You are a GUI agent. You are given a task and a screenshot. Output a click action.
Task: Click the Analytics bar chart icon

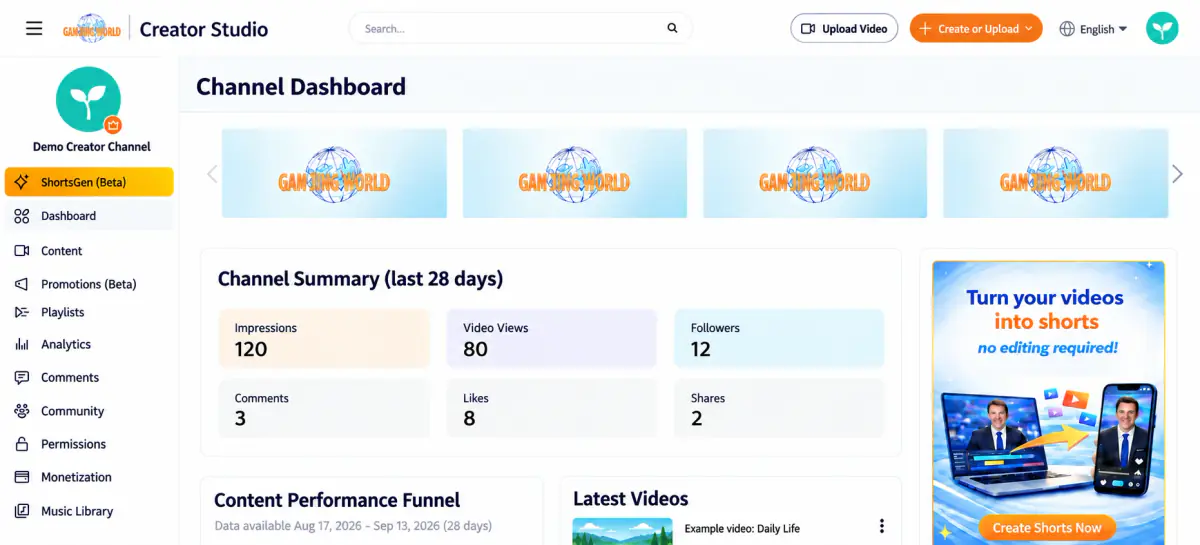click(22, 344)
